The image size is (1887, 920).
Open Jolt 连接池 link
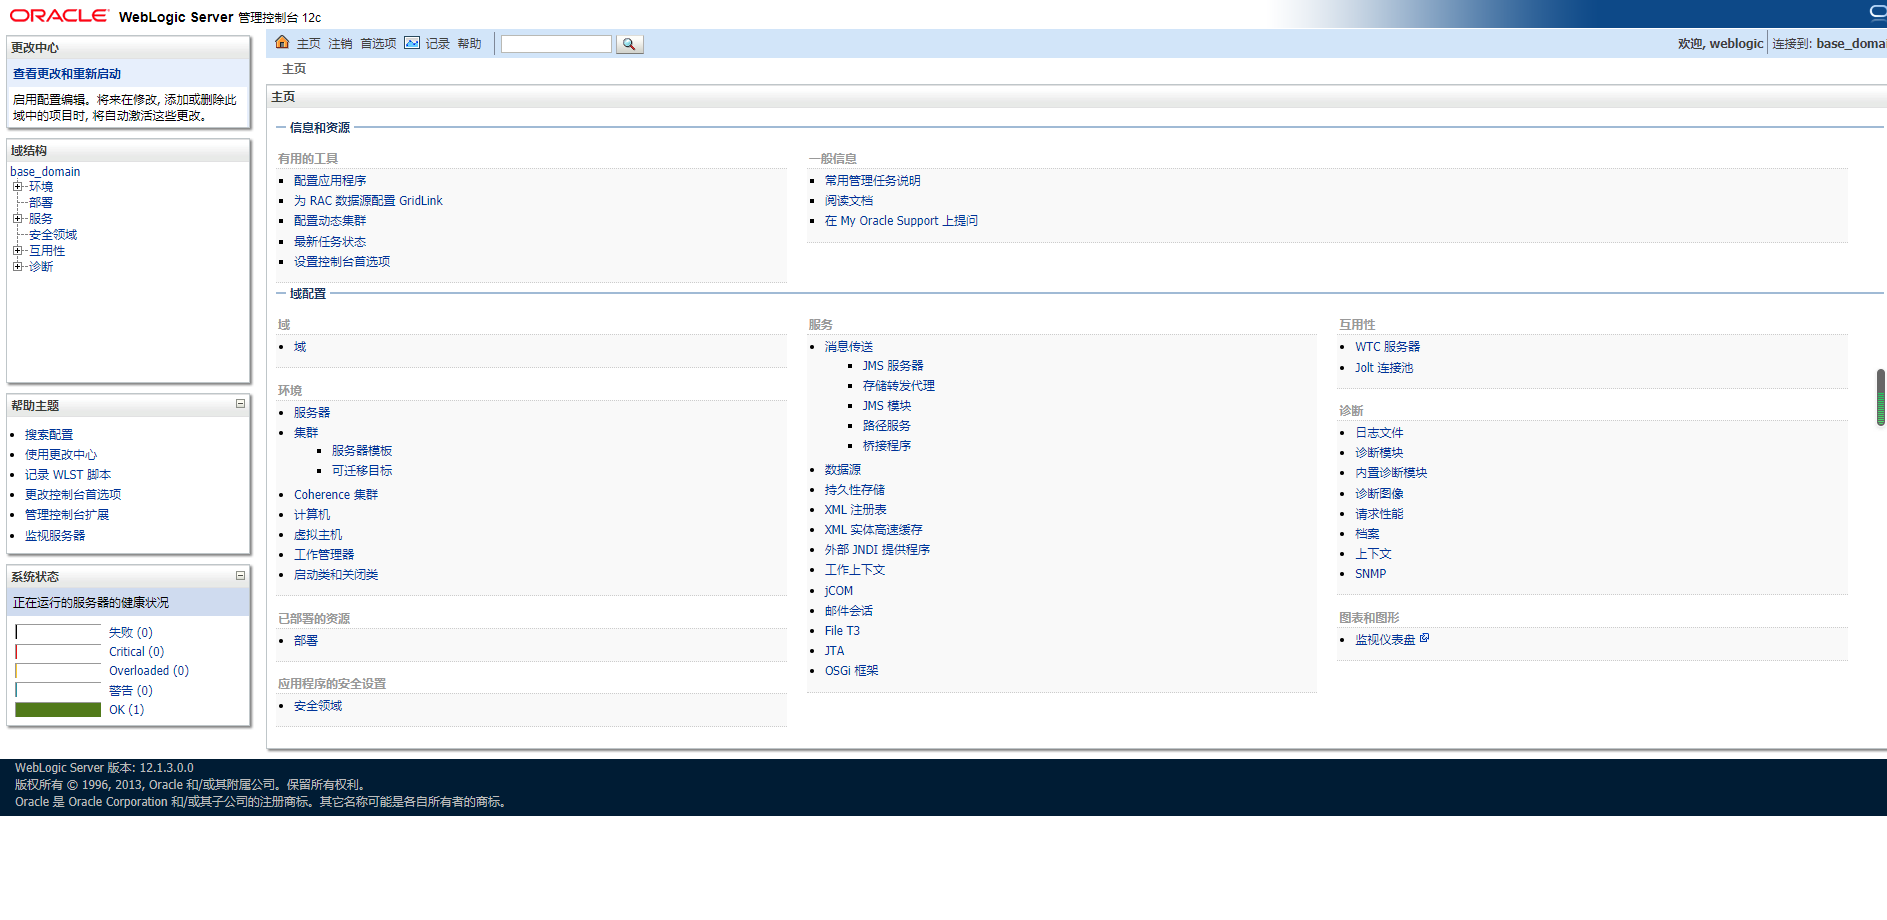[x=1384, y=368]
